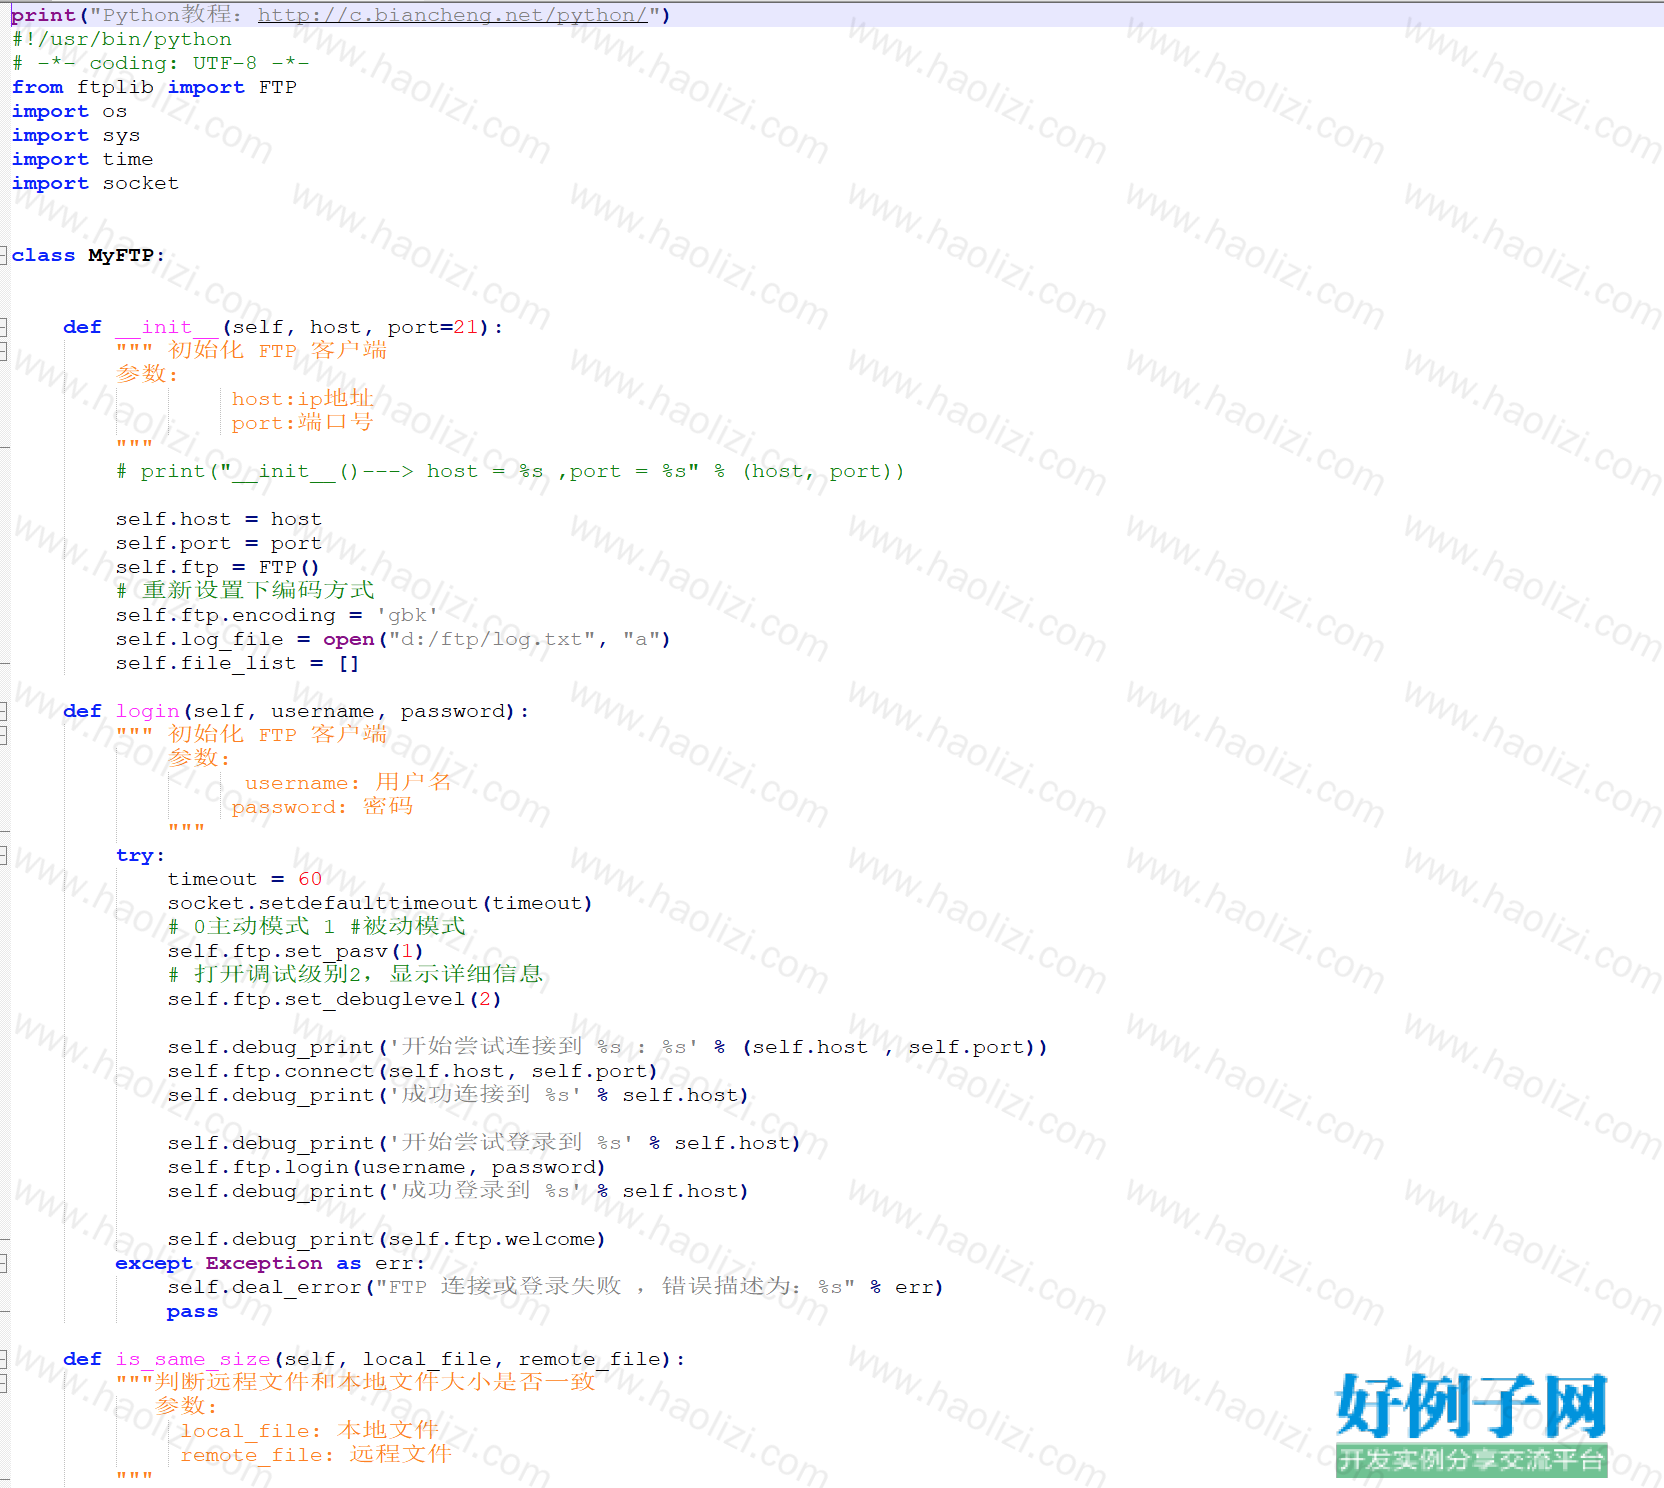Click the 'import sys' line
This screenshot has width=1664, height=1488.
coord(76,135)
